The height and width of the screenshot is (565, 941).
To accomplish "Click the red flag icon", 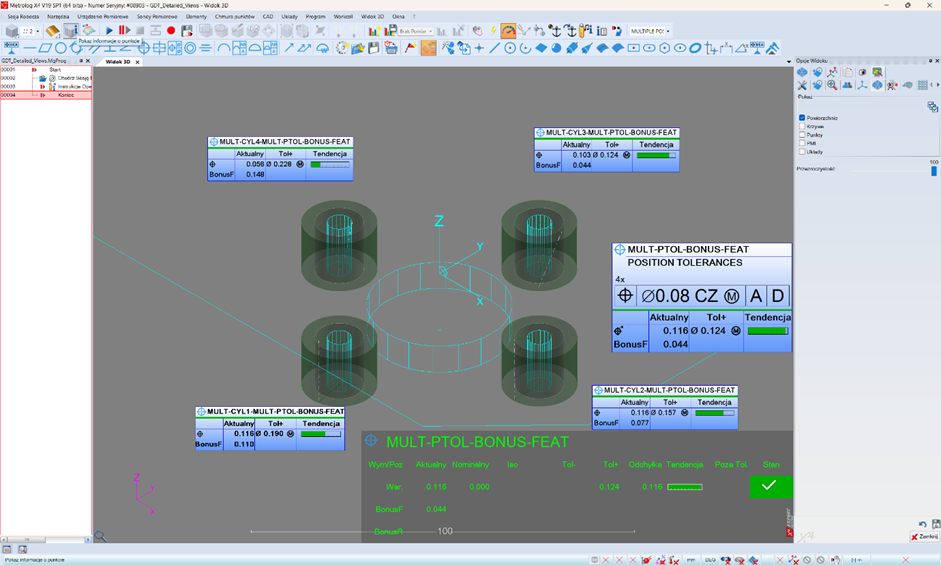I will pyautogui.click(x=410, y=48).
